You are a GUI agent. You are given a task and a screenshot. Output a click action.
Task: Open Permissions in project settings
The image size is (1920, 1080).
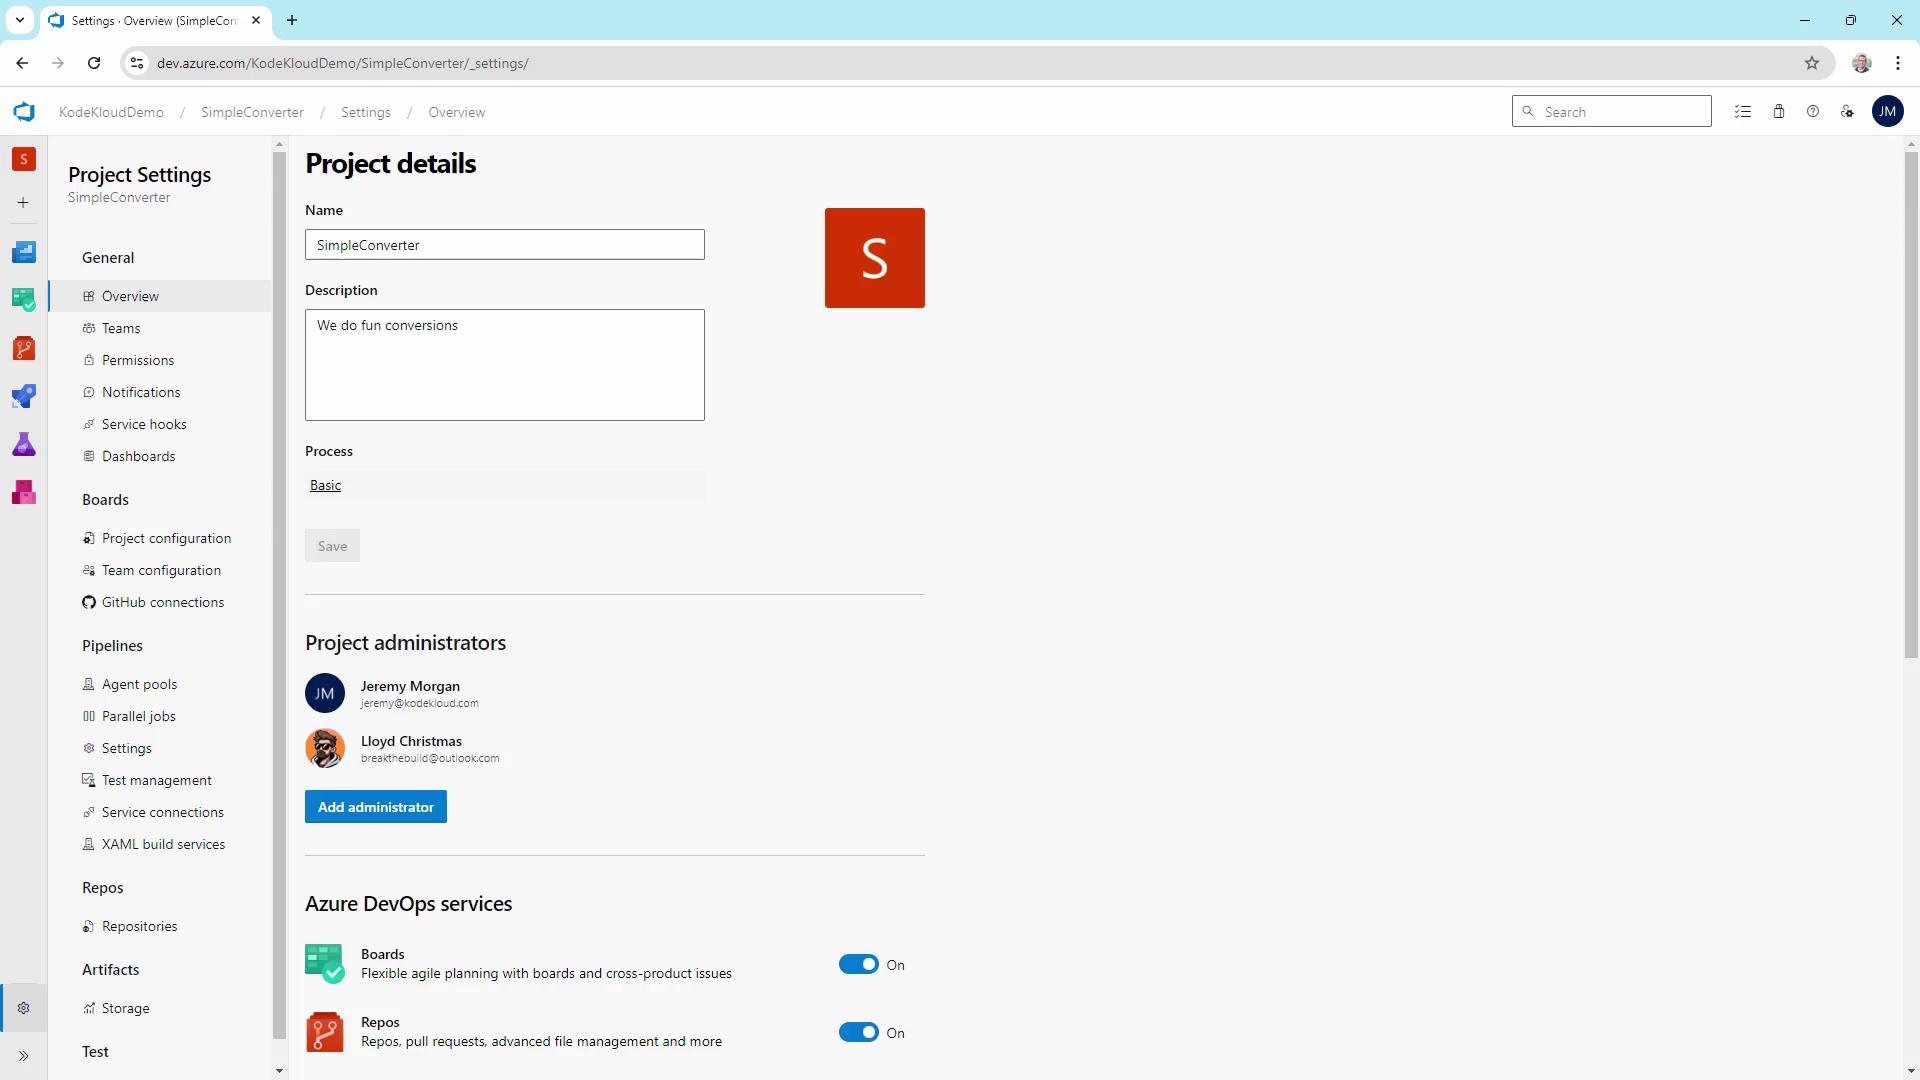point(137,360)
